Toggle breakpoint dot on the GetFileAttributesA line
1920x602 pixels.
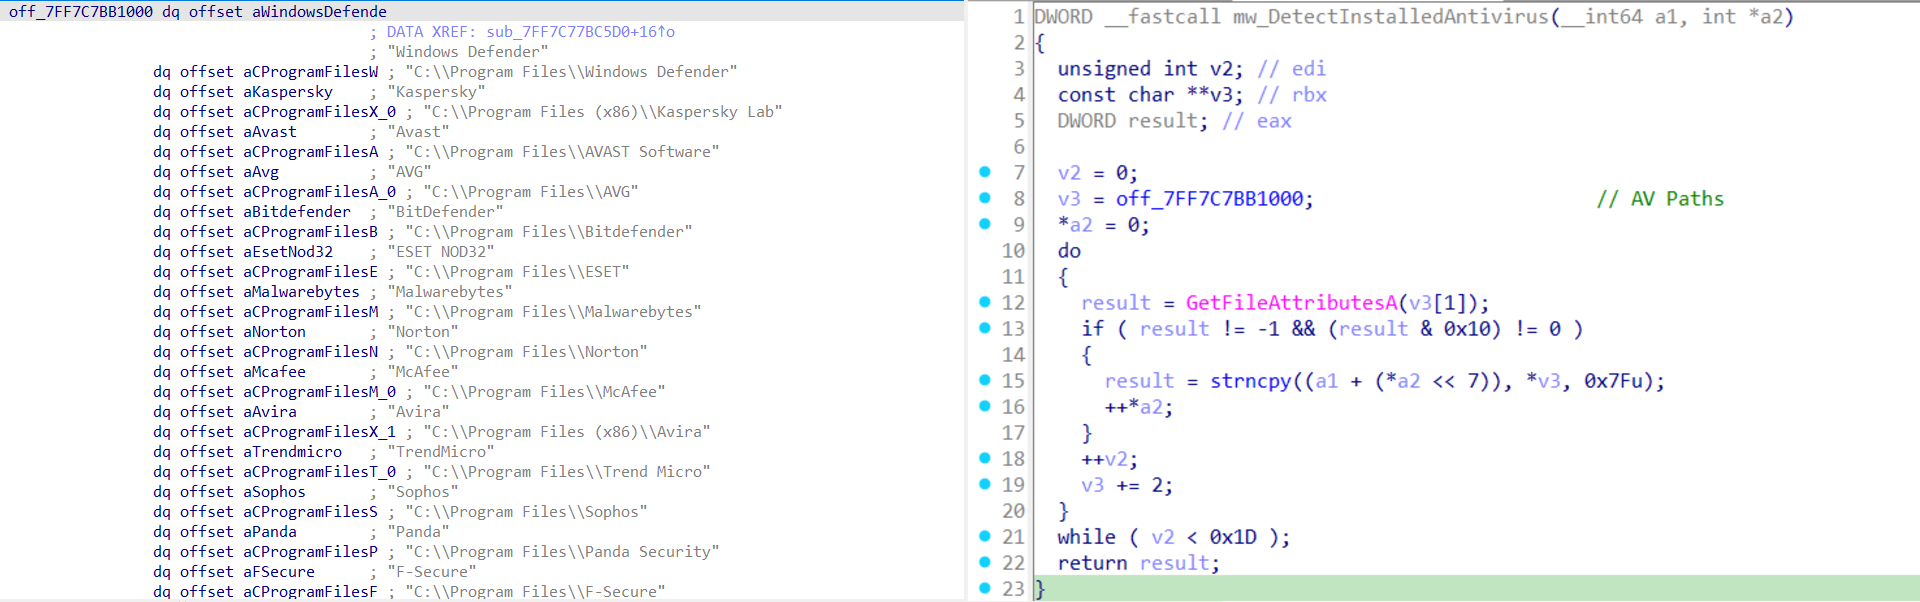pyautogui.click(x=985, y=302)
